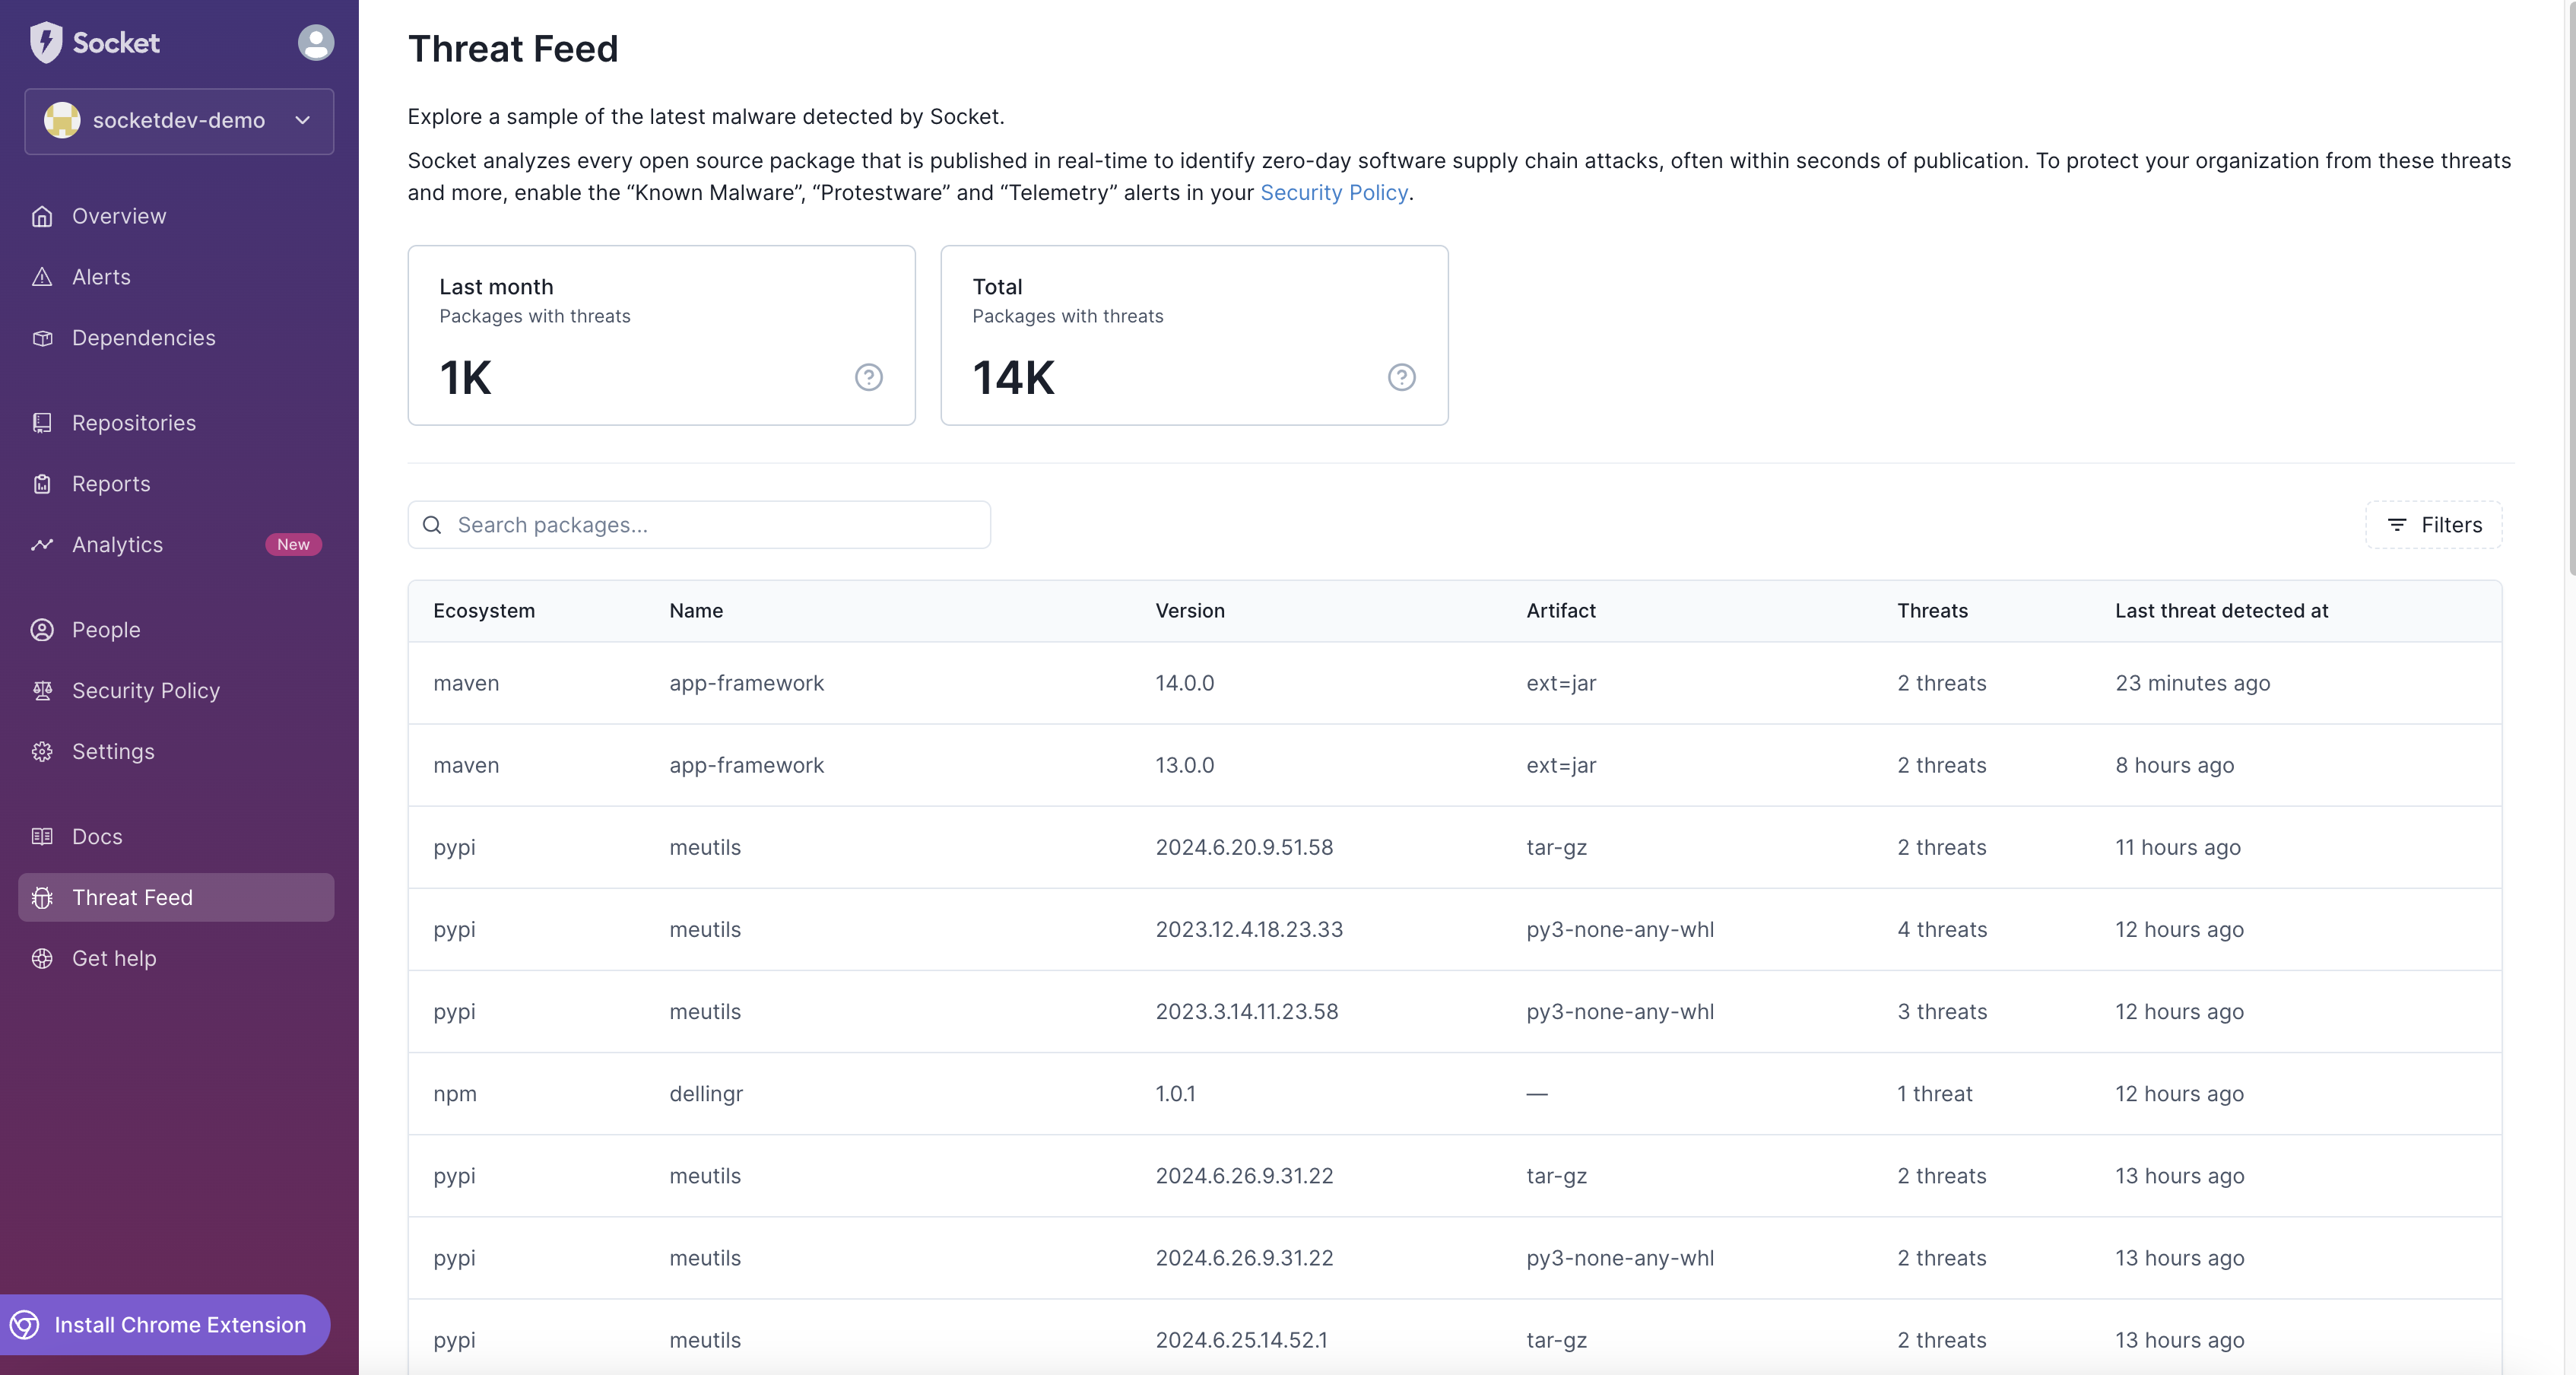Click the New badge beside Analytics
2576x1375 pixels.
coord(293,545)
